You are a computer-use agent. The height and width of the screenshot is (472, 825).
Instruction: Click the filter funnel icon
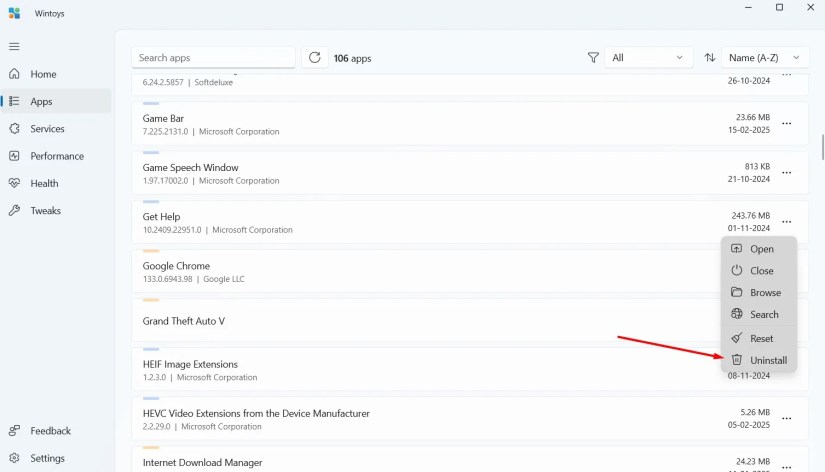pos(593,58)
